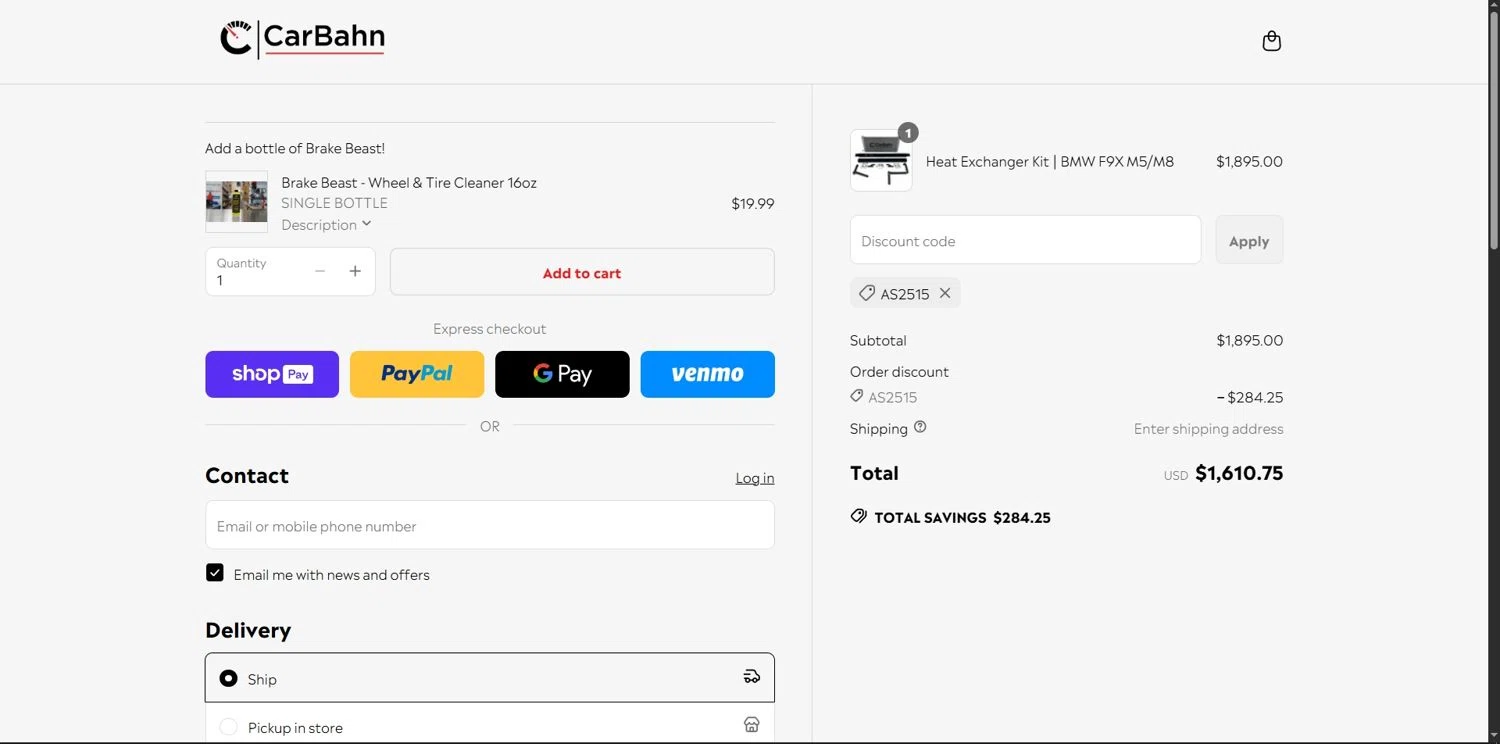
Task: Check out with Venmo
Action: pos(708,374)
